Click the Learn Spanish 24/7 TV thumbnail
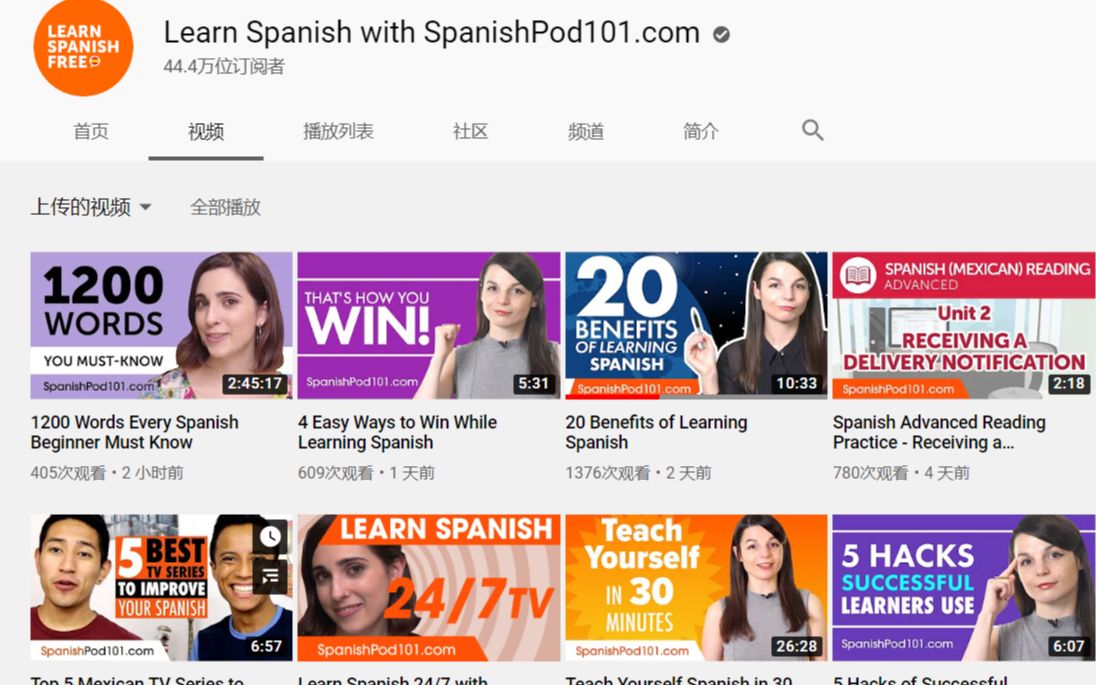 429,584
